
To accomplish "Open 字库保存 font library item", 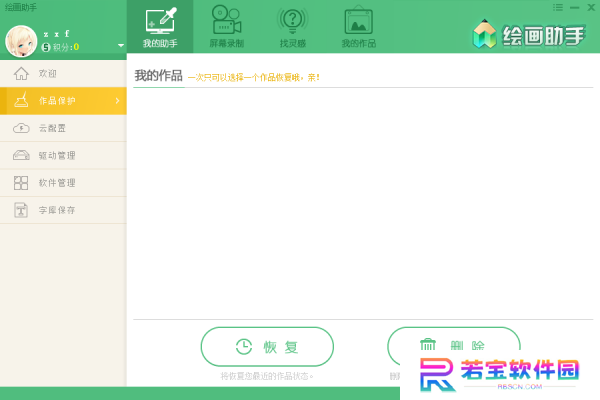I will 63,210.
